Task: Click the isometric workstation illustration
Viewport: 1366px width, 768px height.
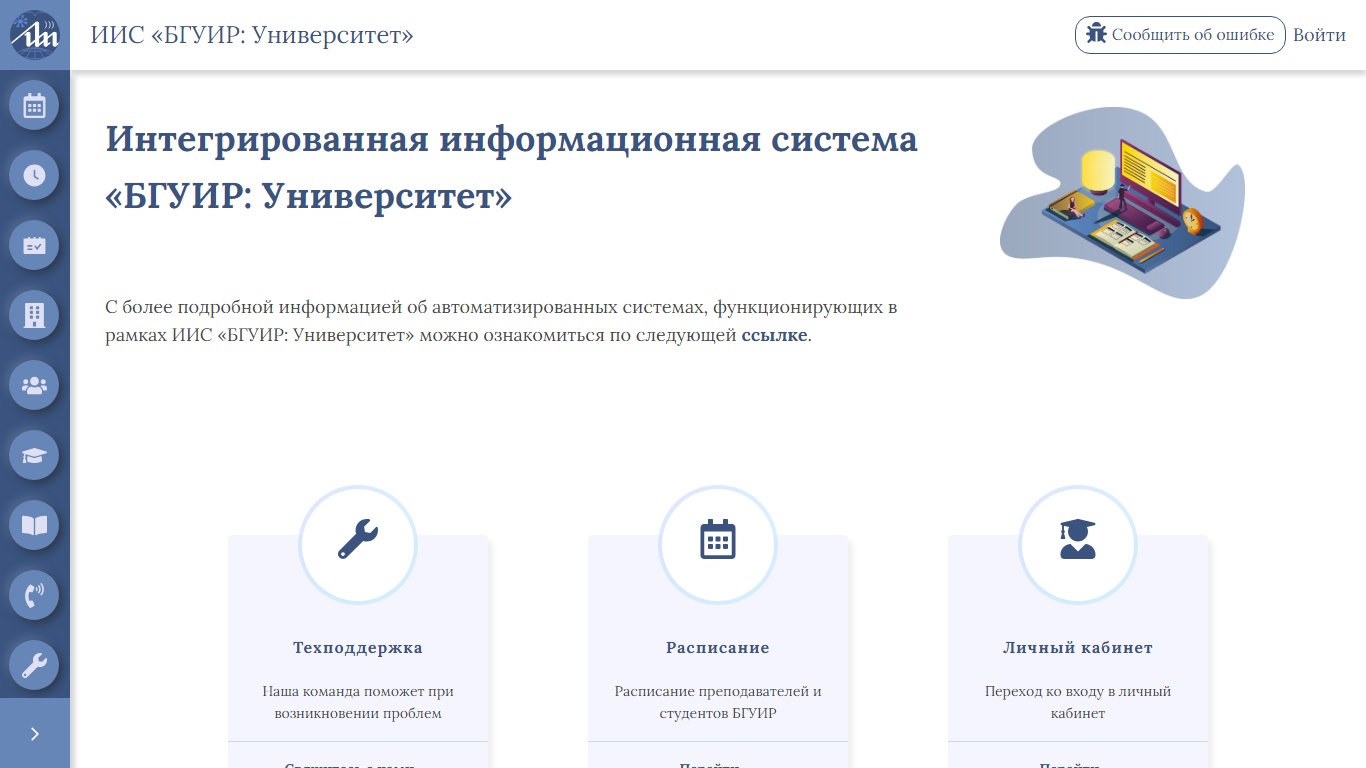Action: coord(1122,202)
